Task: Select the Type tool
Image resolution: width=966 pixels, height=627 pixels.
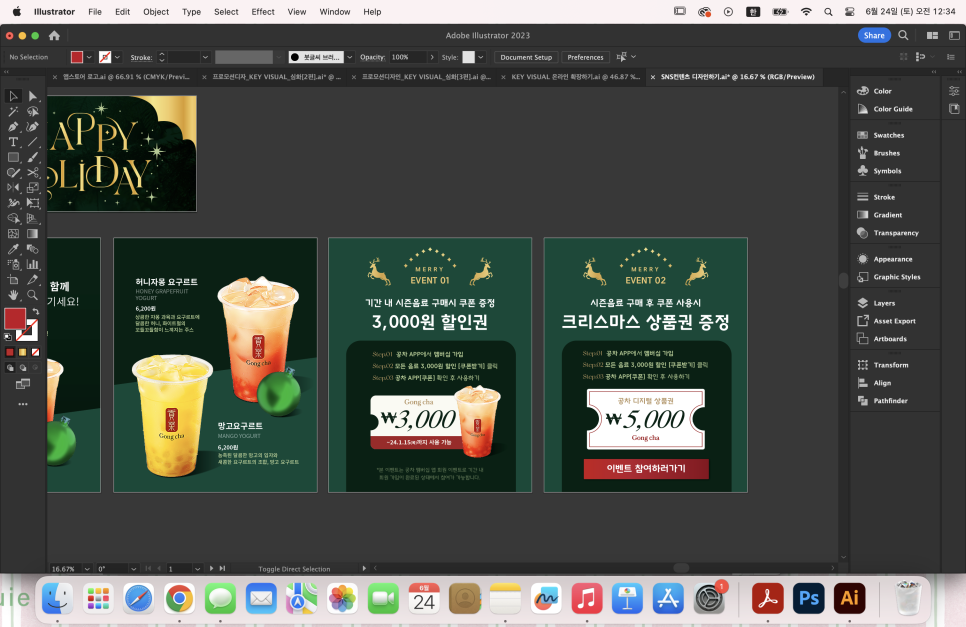Action: pos(13,142)
